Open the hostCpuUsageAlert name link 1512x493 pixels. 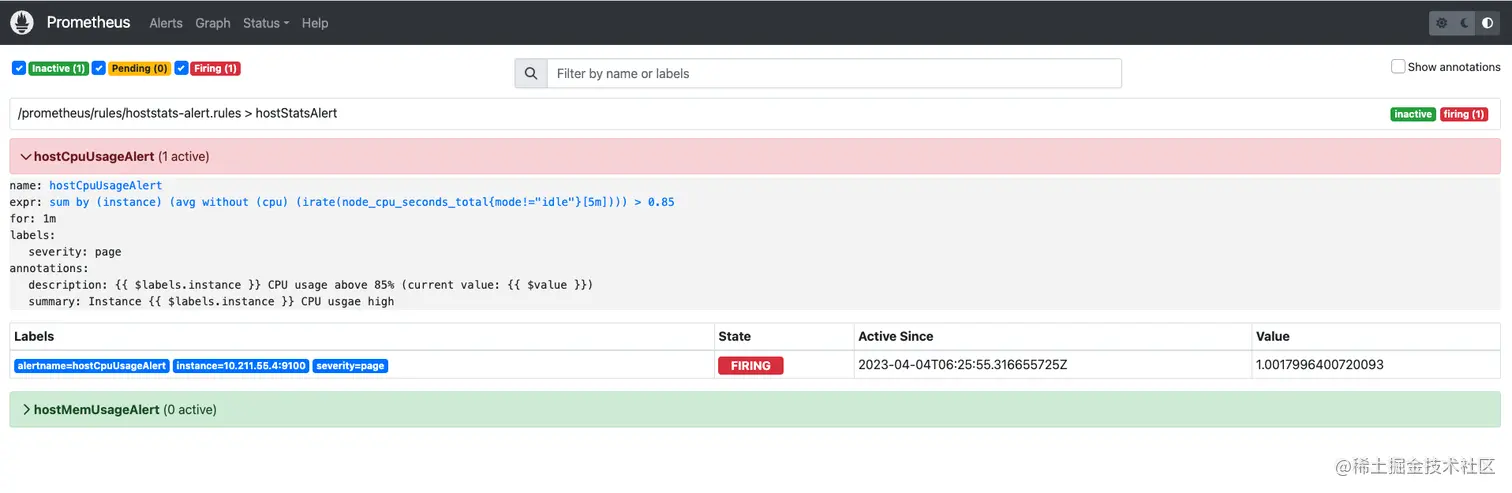(105, 185)
